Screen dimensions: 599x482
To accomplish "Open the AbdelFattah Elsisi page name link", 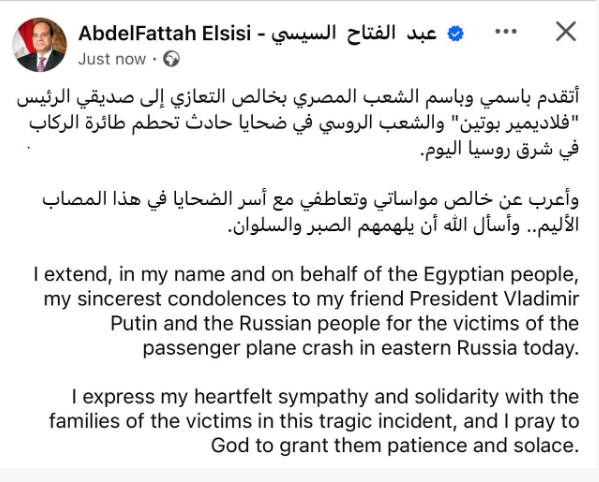I will [x=165, y=33].
